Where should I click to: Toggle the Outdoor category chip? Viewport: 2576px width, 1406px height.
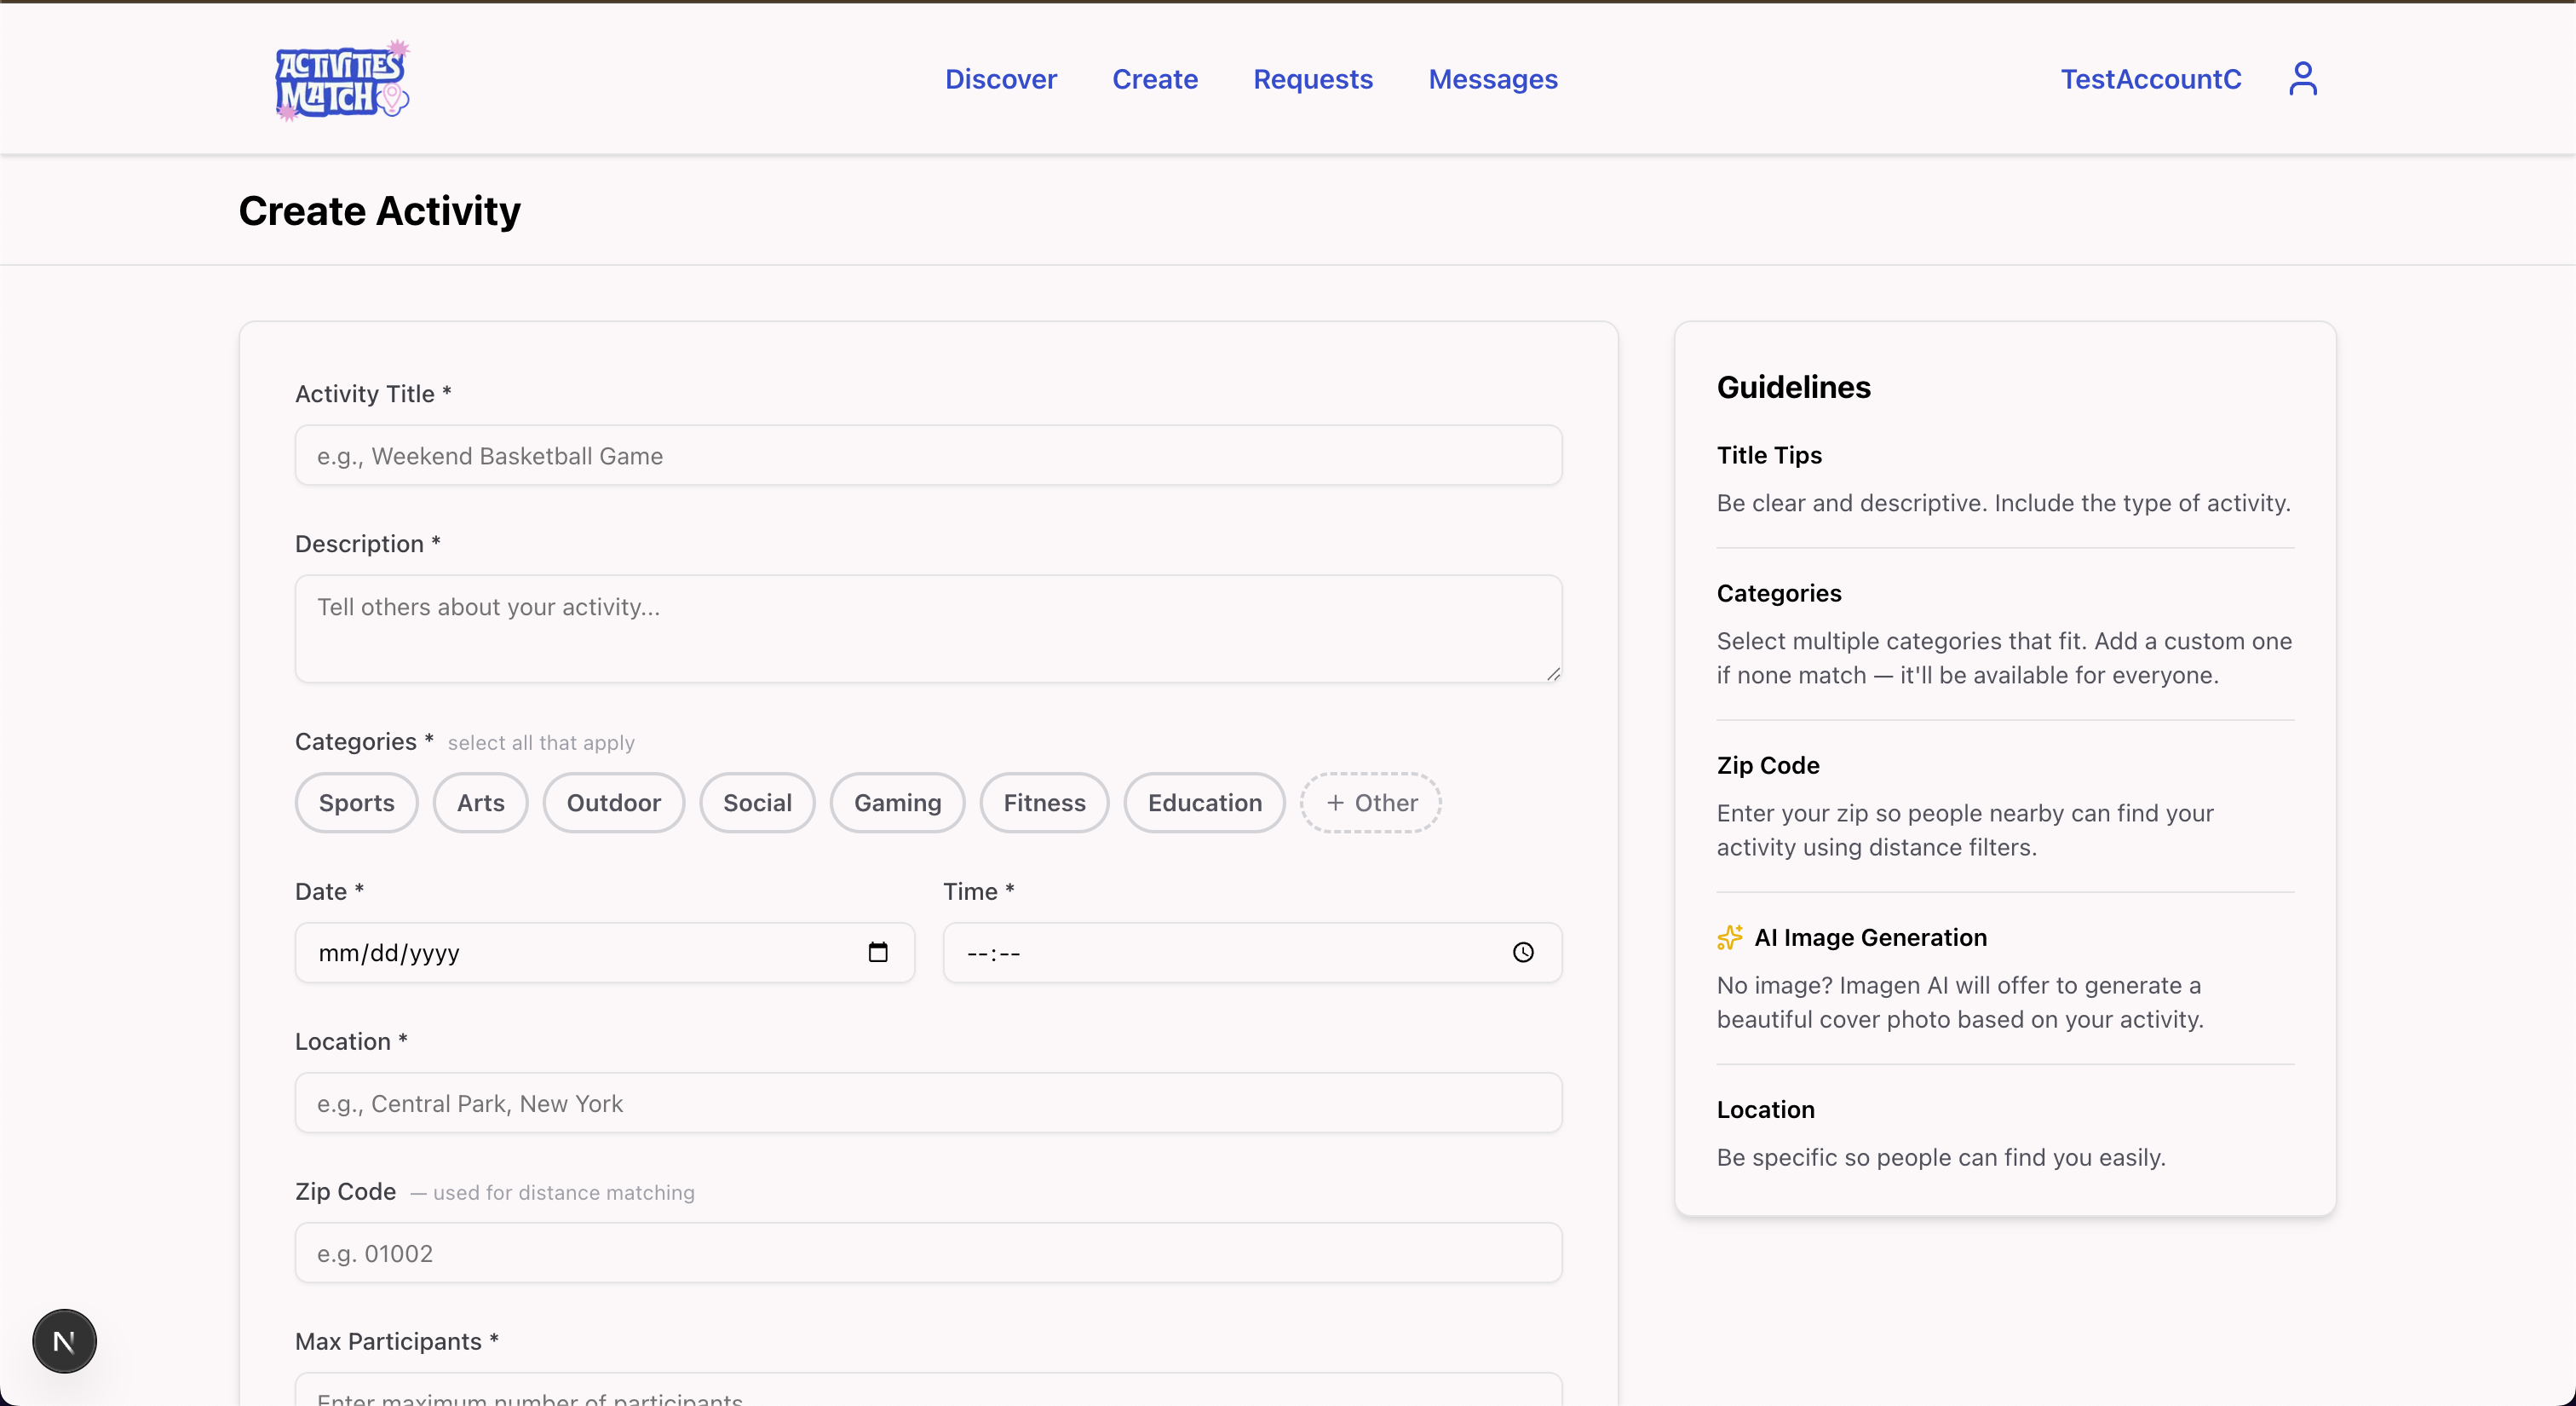click(x=613, y=802)
